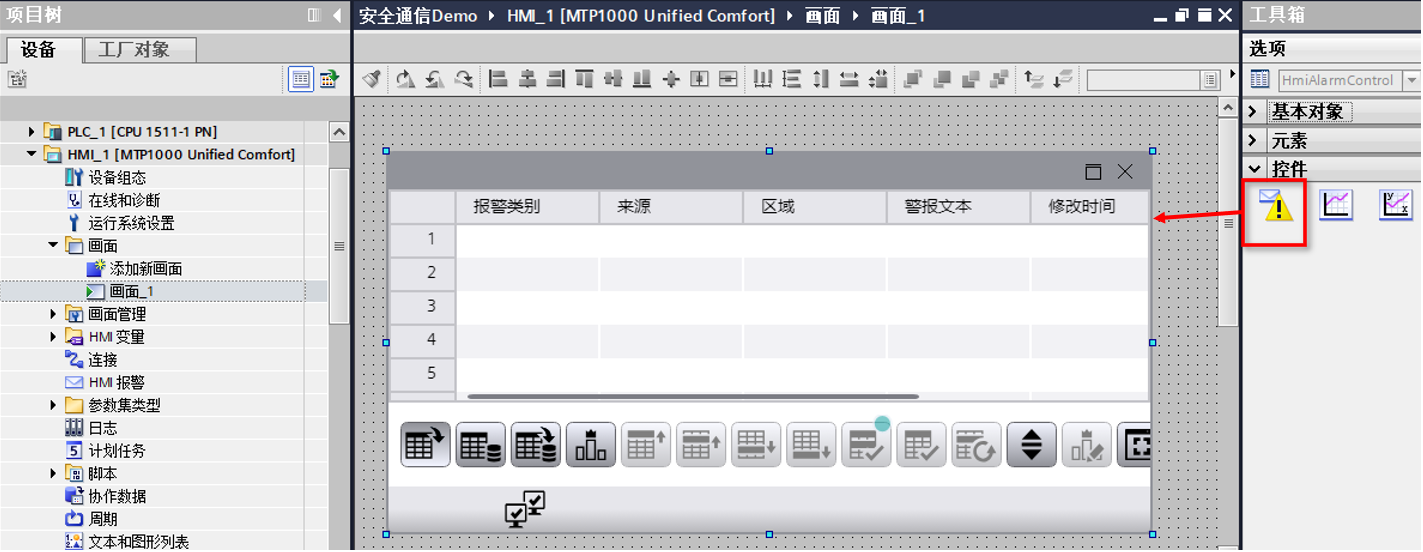This screenshot has width=1423, height=552.
Task: Click the alarm table horizontal scrollbar
Action: click(692, 397)
